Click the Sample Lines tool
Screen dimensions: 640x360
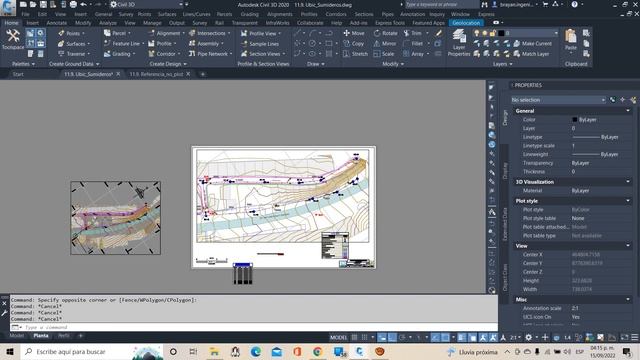point(260,44)
